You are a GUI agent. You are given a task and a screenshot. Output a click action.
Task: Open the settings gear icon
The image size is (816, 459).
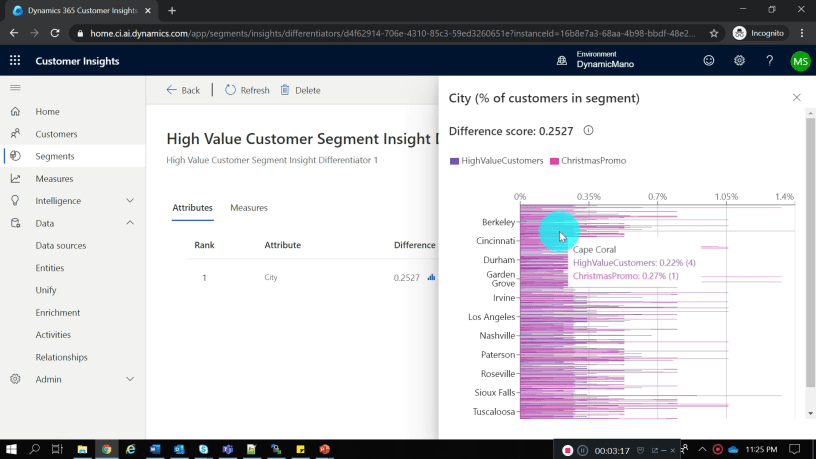(x=739, y=61)
